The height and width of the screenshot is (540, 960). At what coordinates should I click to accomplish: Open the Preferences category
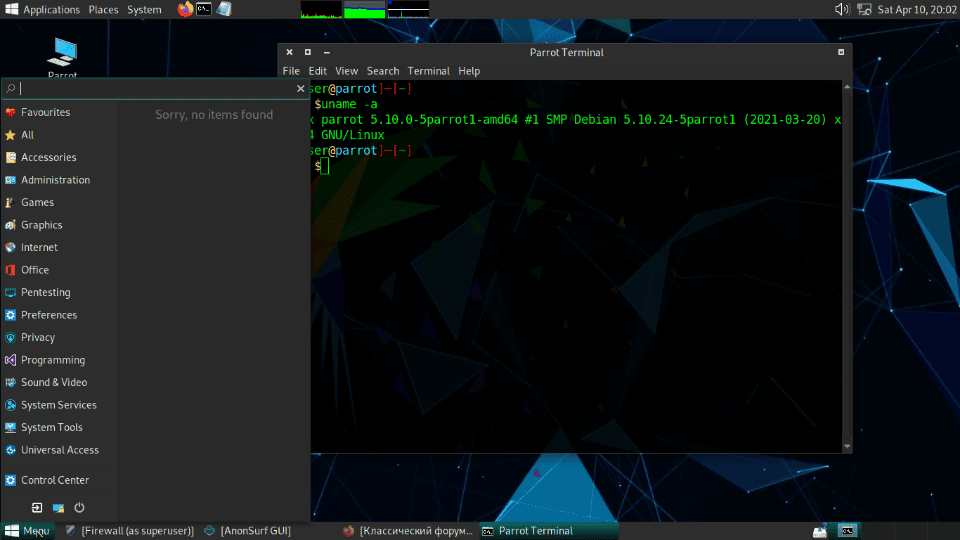click(x=59, y=315)
